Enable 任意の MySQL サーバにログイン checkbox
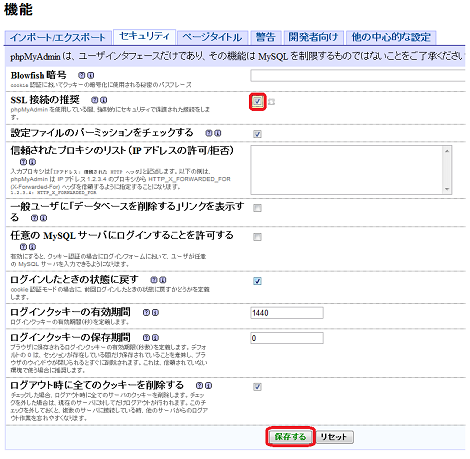Screen dimensions: 470x459 tap(257, 237)
